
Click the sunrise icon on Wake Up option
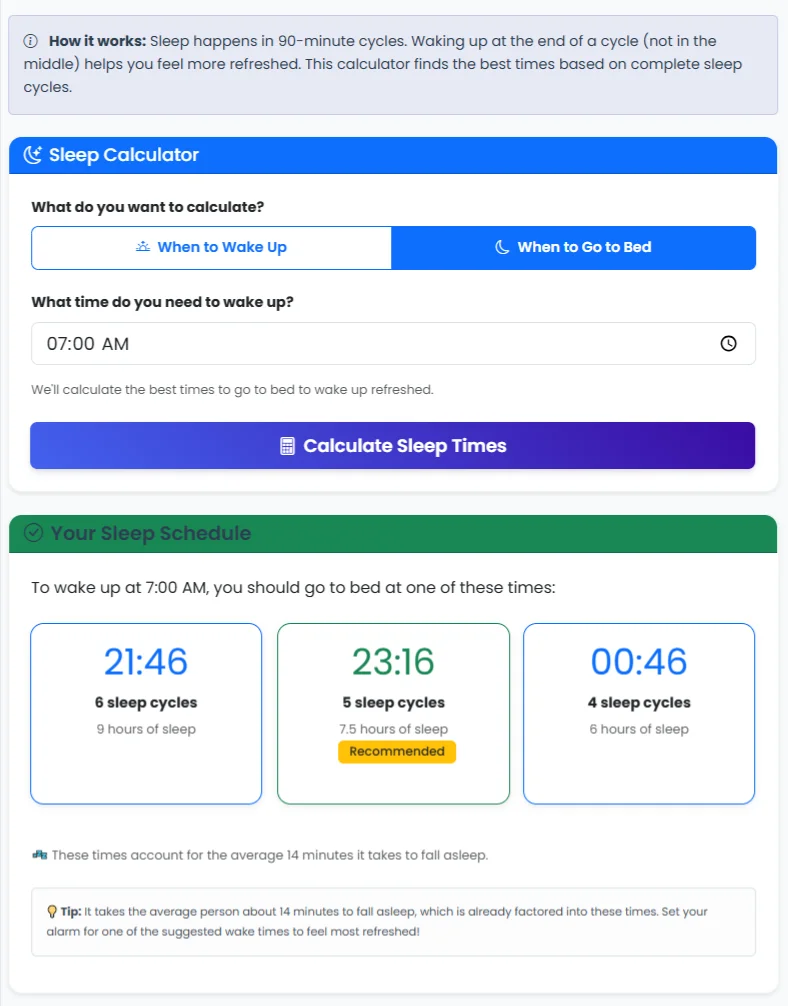click(143, 247)
